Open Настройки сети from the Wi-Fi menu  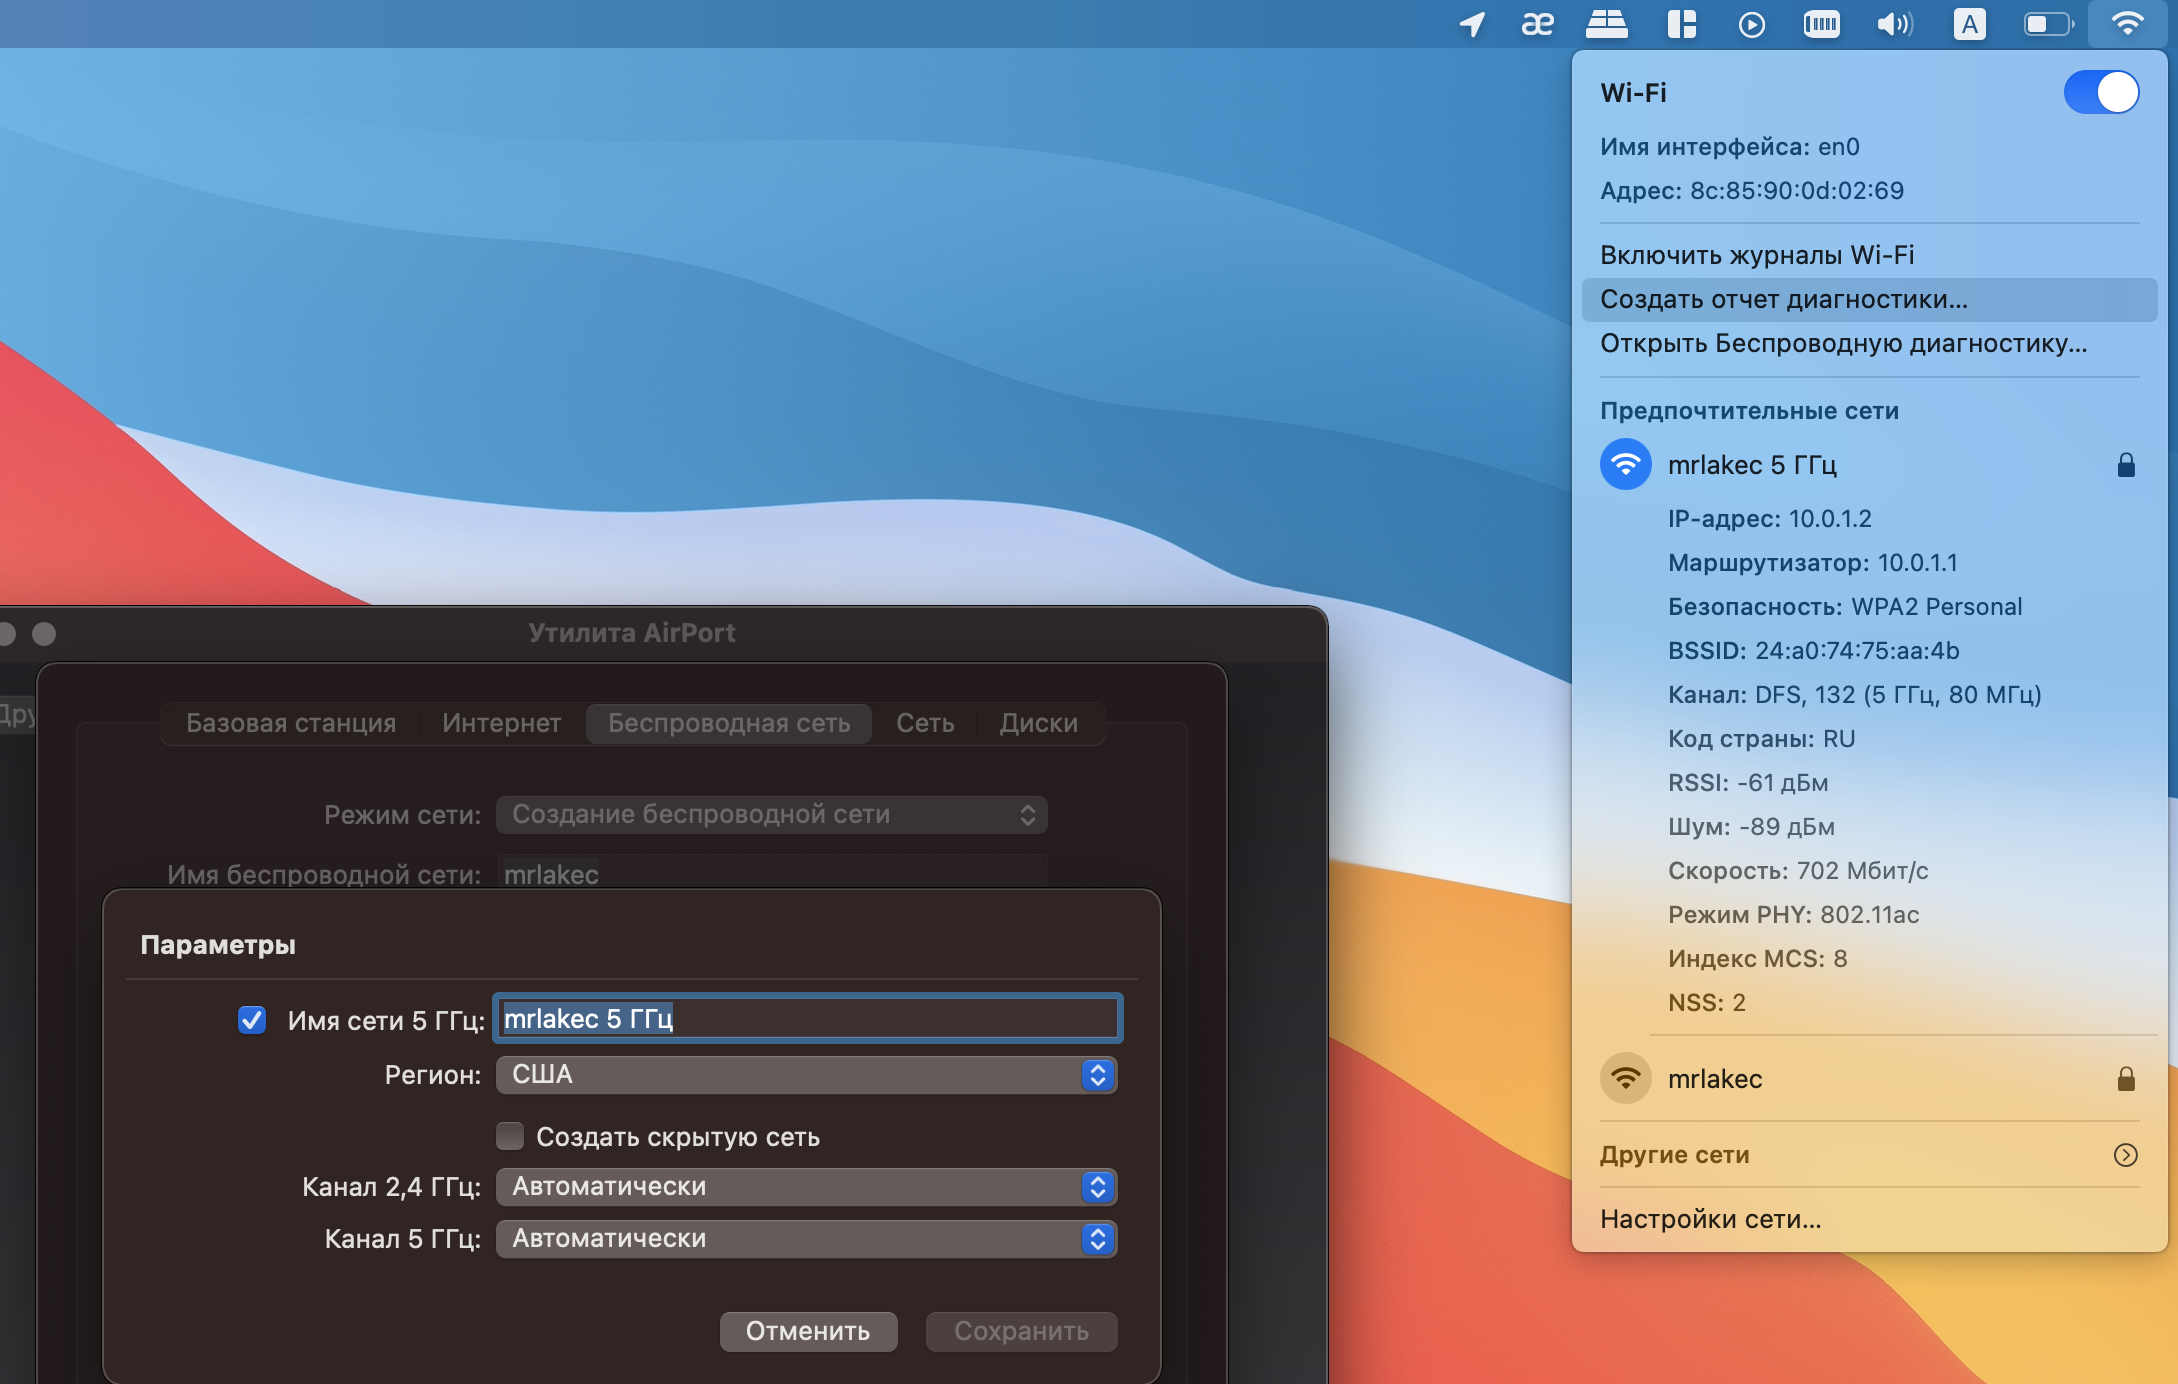(x=1869, y=1219)
